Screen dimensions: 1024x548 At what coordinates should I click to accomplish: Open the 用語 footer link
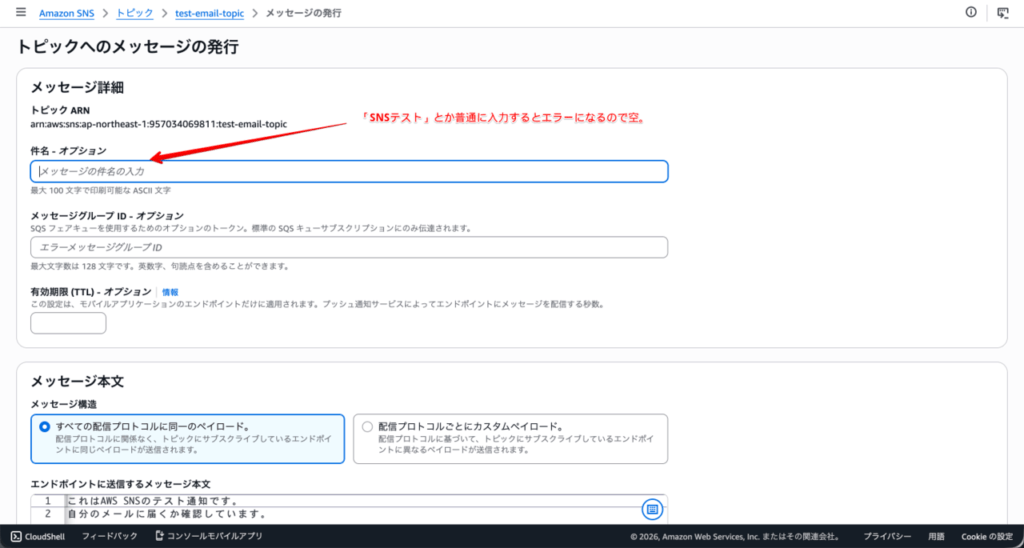click(936, 536)
